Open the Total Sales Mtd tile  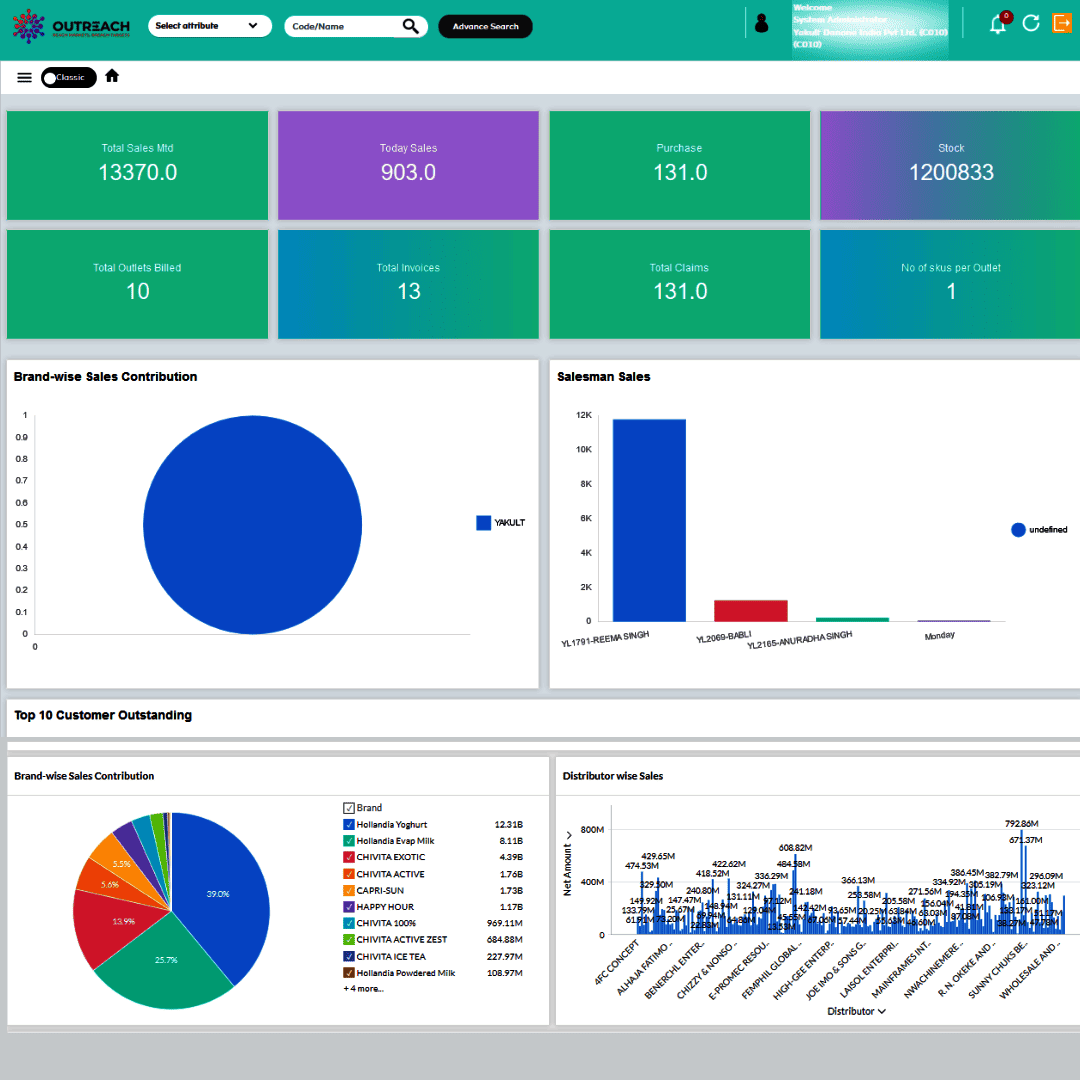(x=137, y=165)
